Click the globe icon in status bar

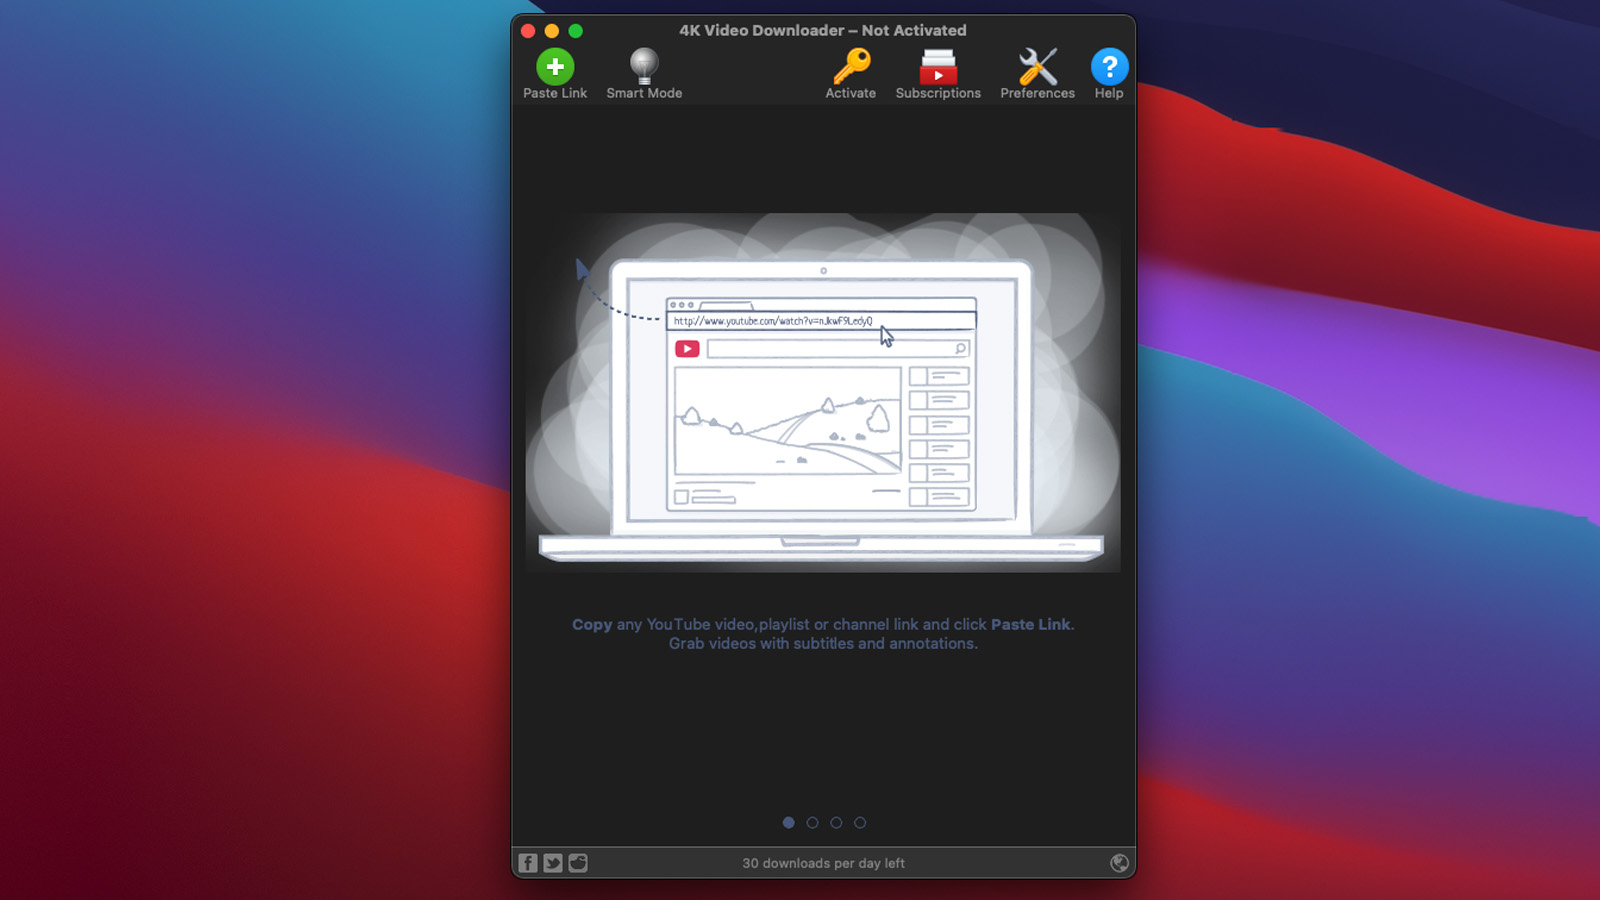pos(1120,863)
